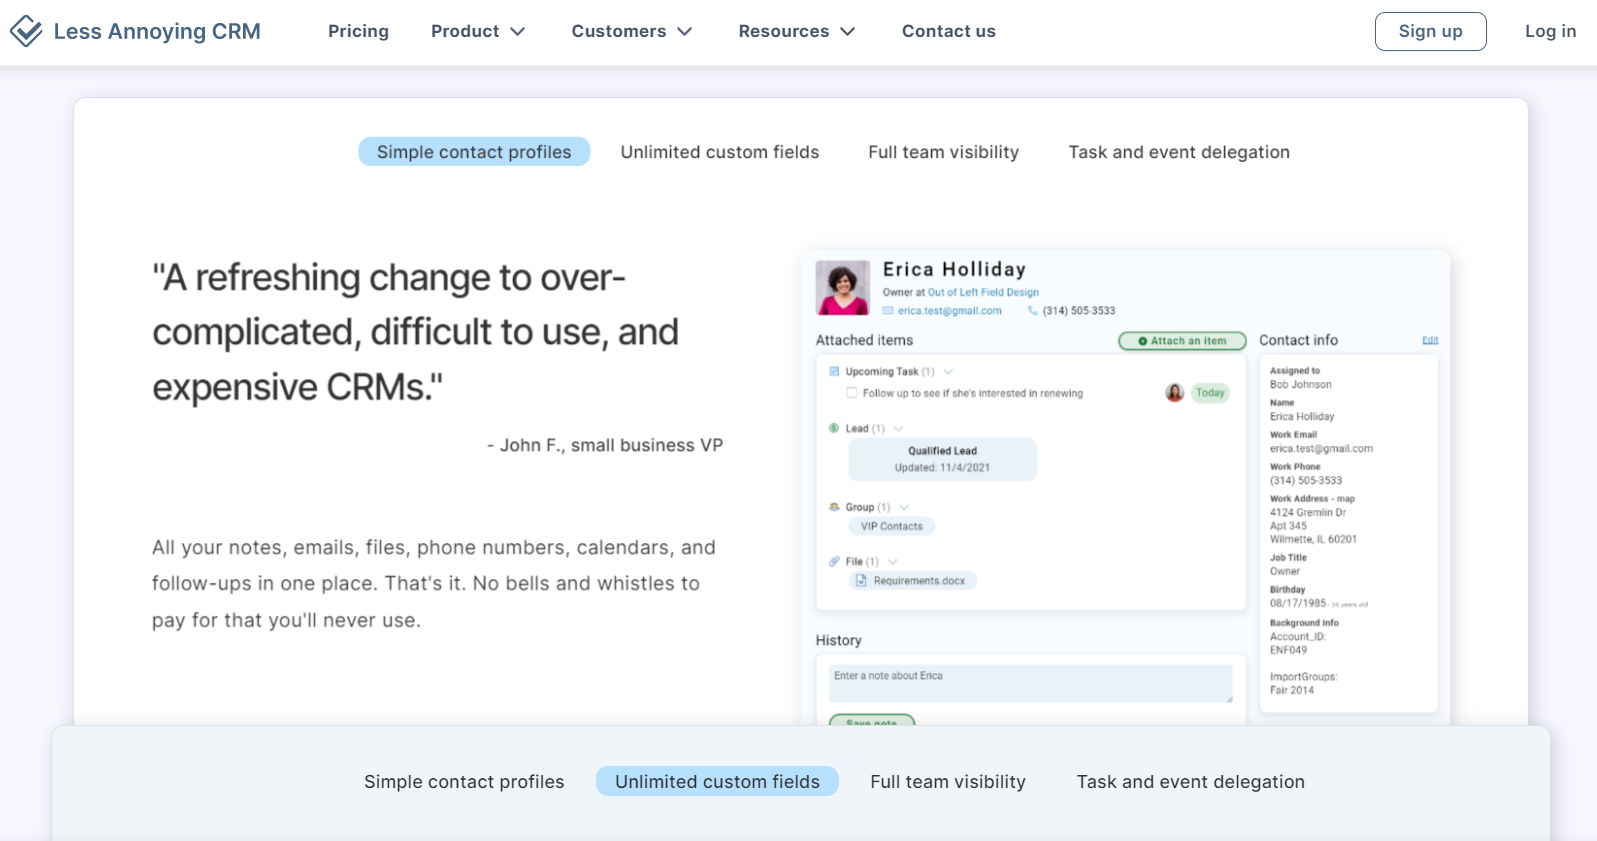Click the Save note button
This screenshot has height=841, width=1597.
[872, 721]
